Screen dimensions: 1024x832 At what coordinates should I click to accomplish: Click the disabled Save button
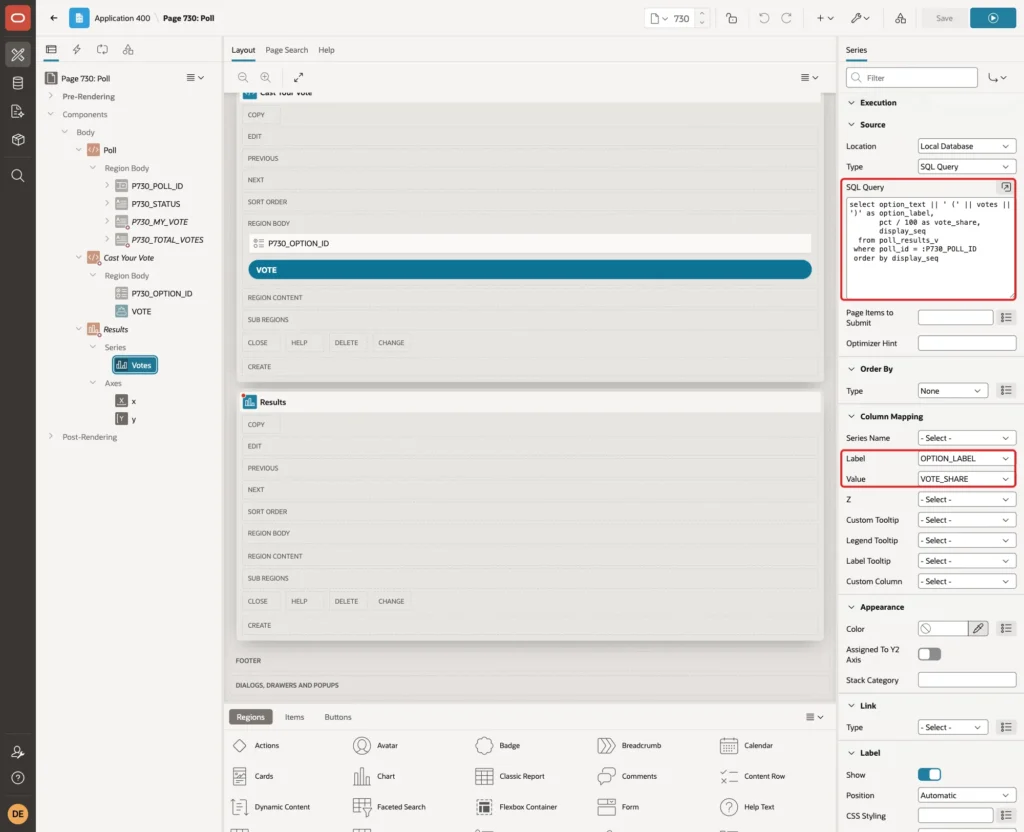[x=944, y=18]
